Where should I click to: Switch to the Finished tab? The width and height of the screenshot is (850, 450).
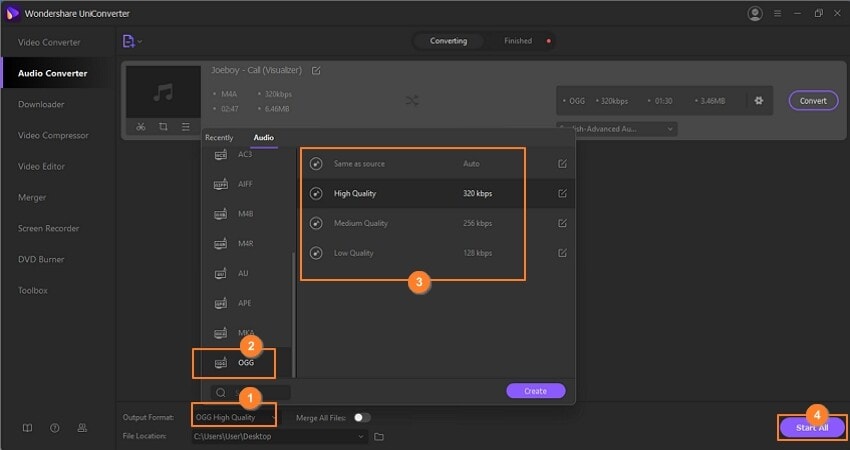pyautogui.click(x=518, y=41)
